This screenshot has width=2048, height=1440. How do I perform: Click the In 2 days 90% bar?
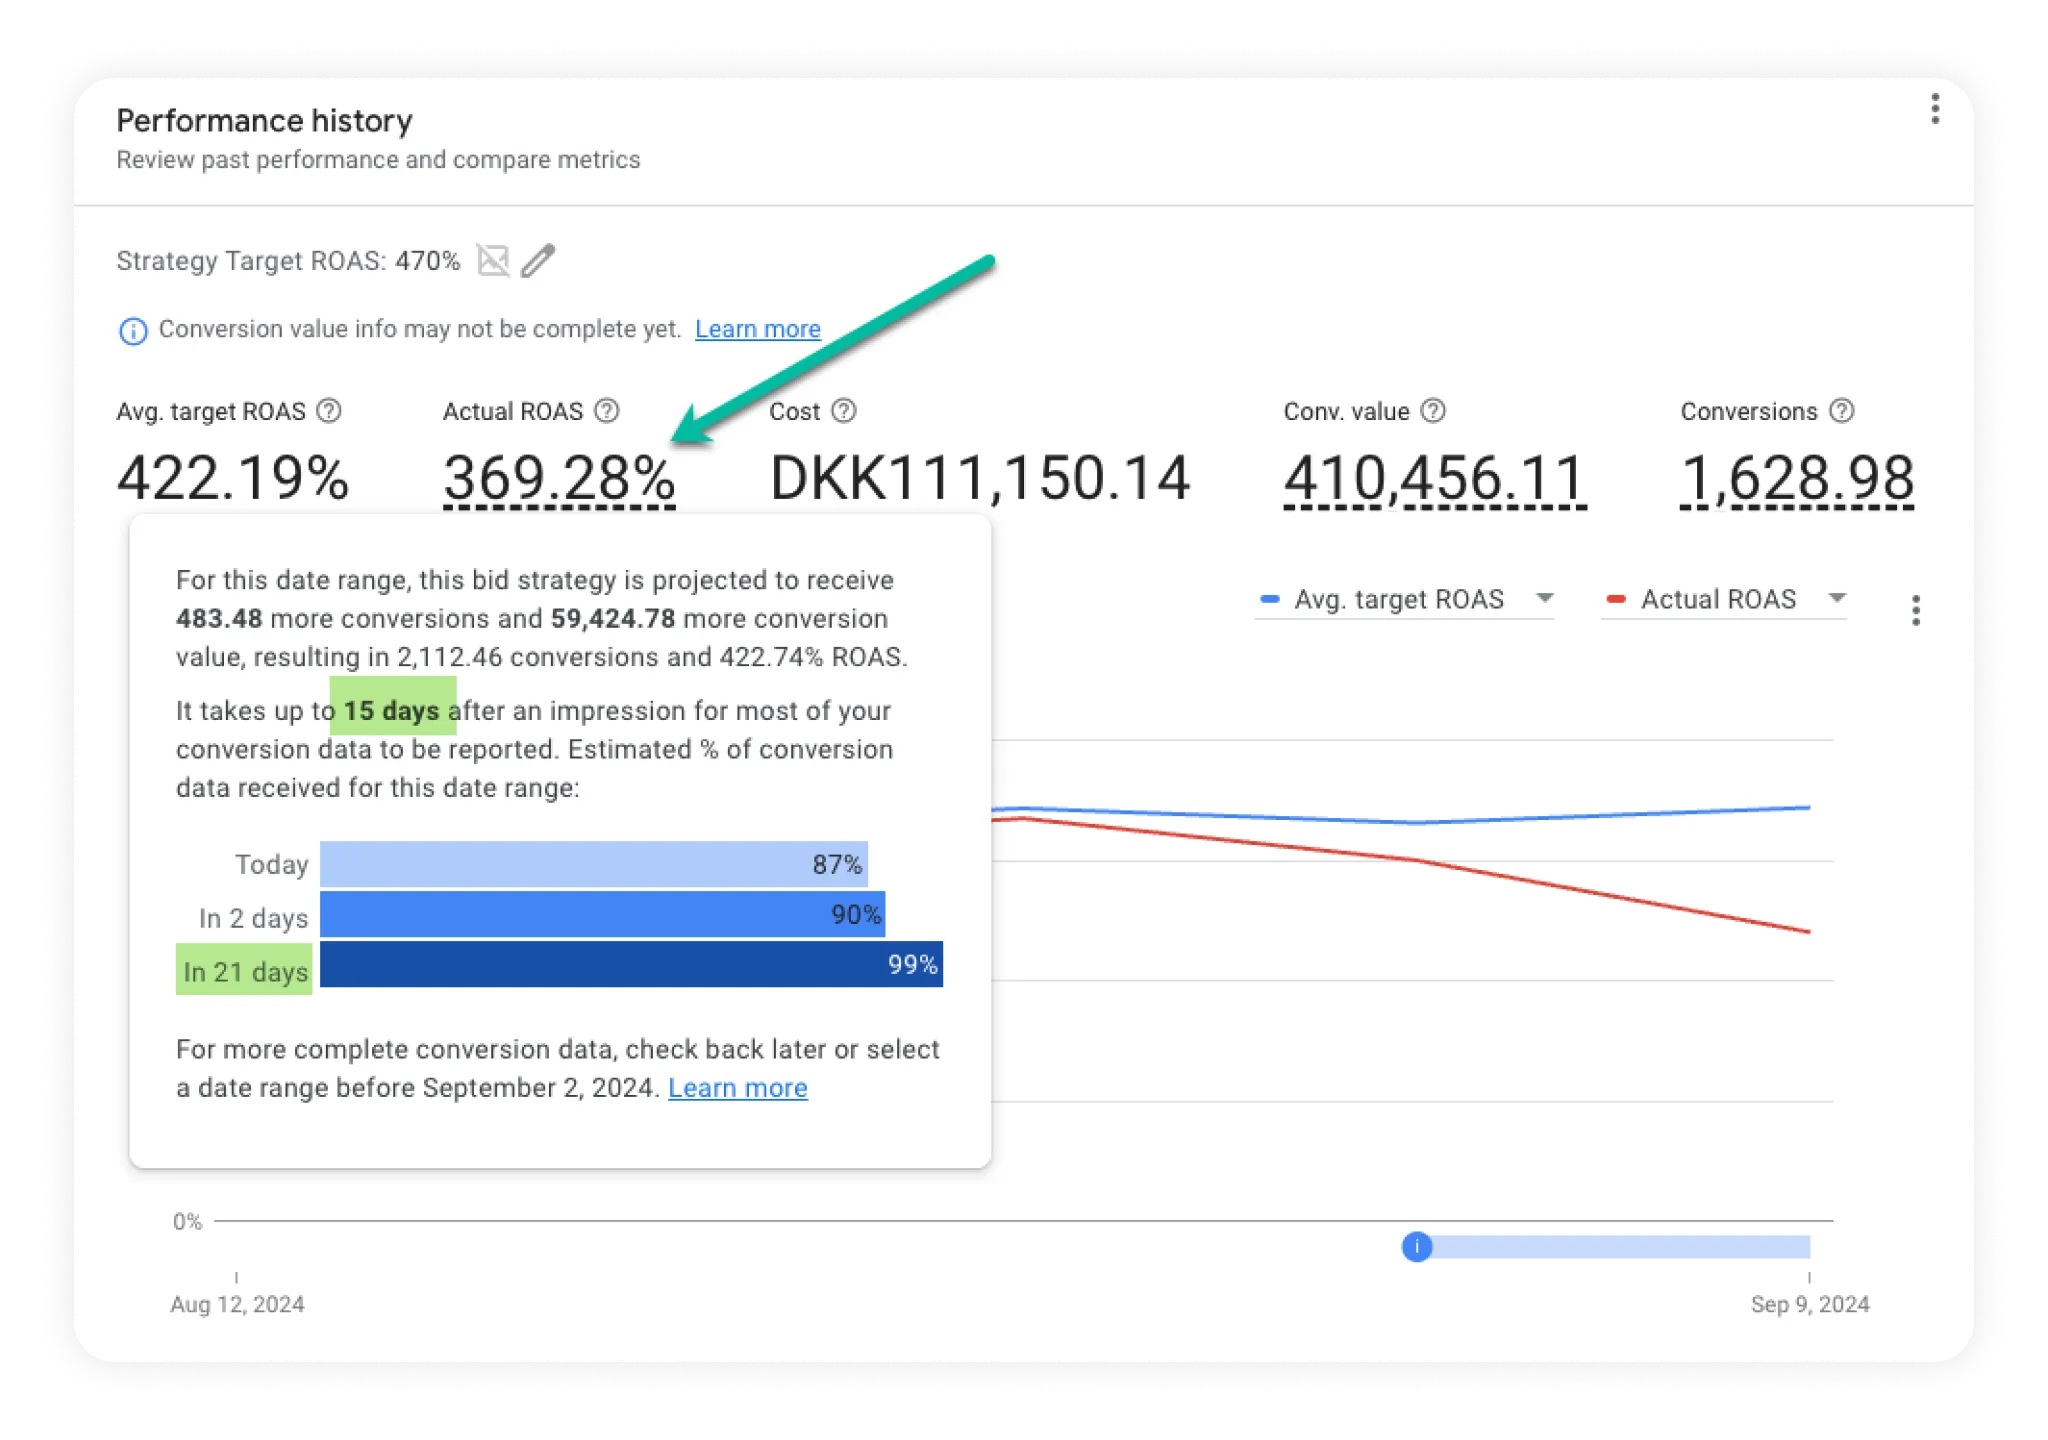(x=602, y=914)
